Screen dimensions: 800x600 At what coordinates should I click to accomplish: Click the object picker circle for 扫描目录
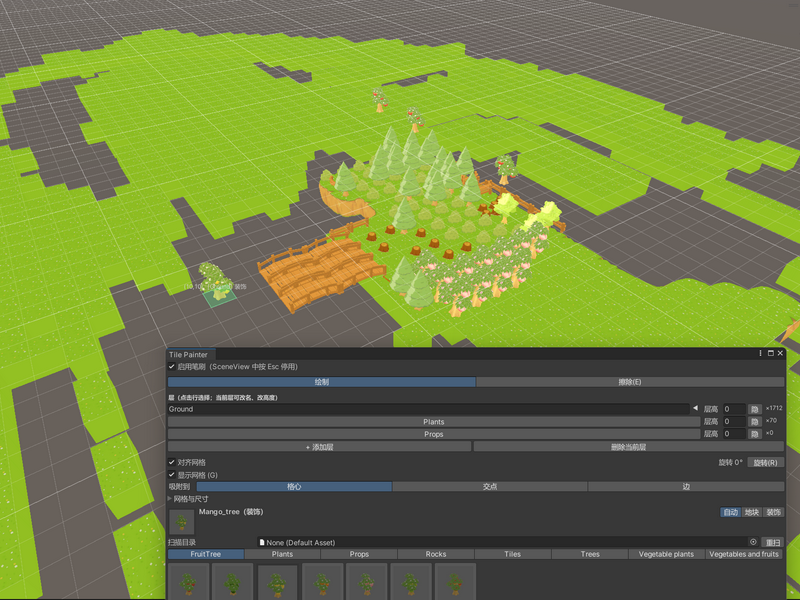pyautogui.click(x=753, y=542)
